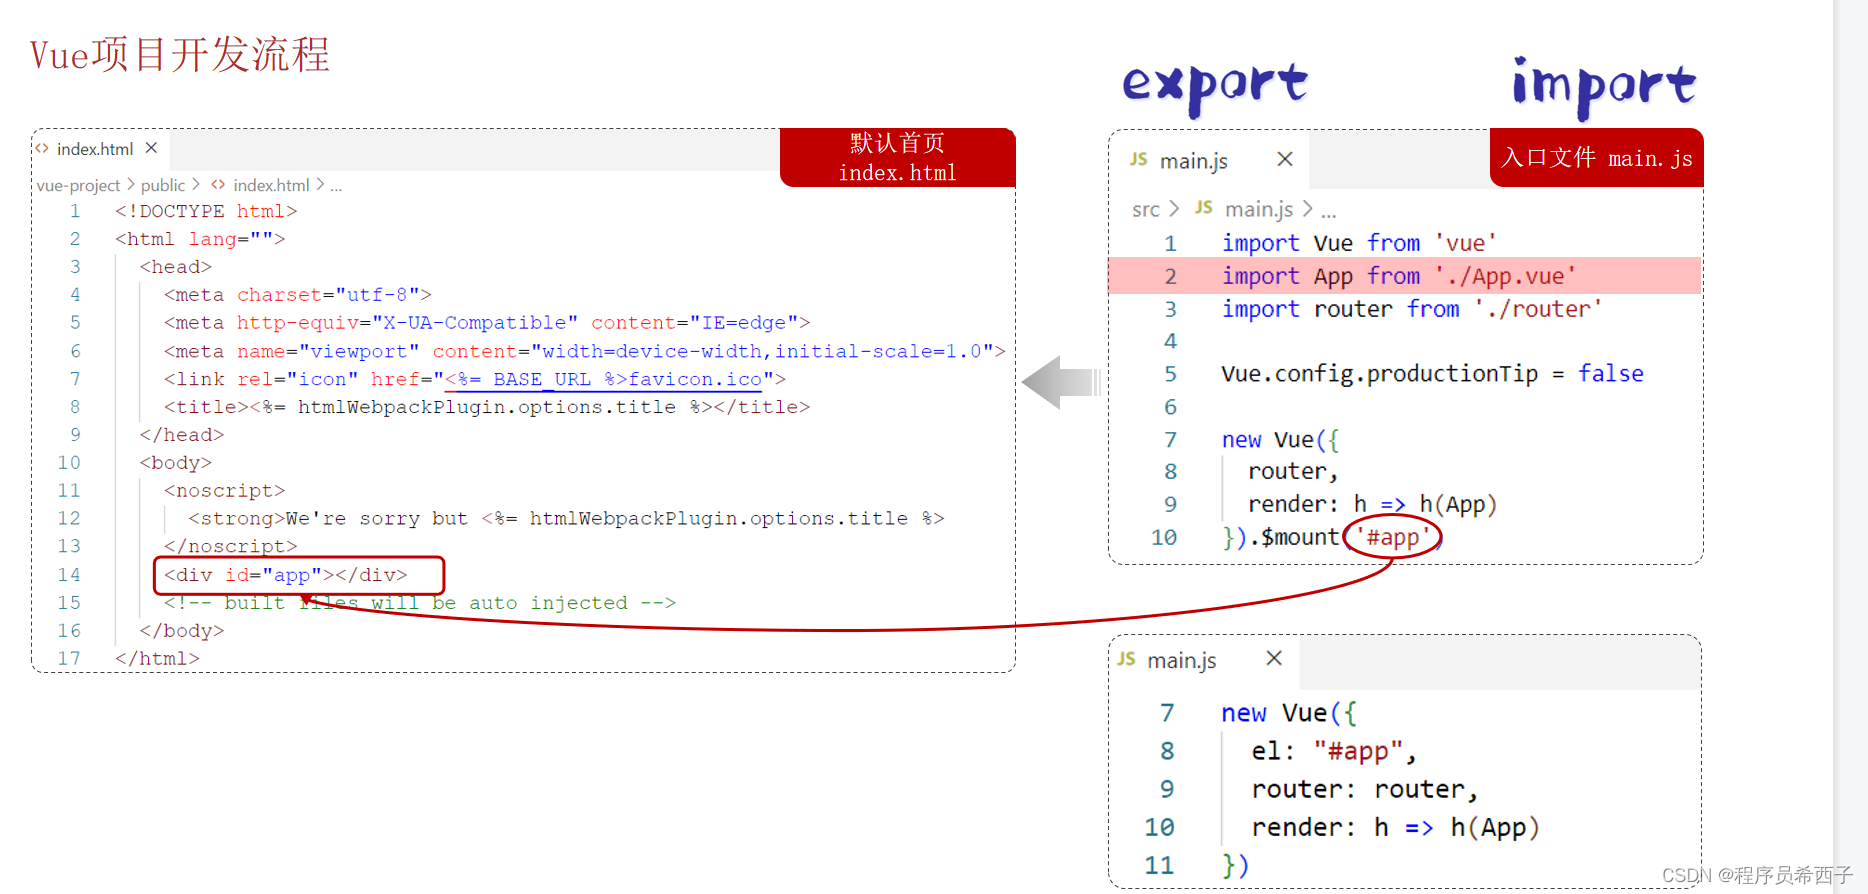The height and width of the screenshot is (894, 1868).
Task: Close the bottom main.js tab
Action: (1274, 658)
